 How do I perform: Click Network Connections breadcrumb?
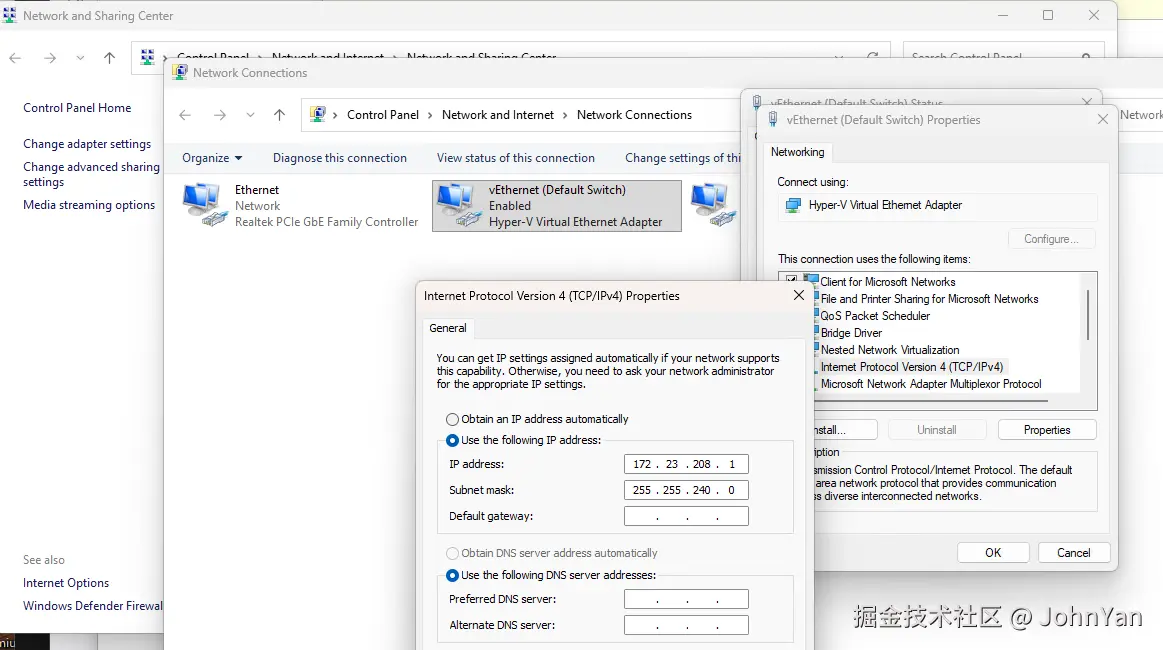[634, 115]
